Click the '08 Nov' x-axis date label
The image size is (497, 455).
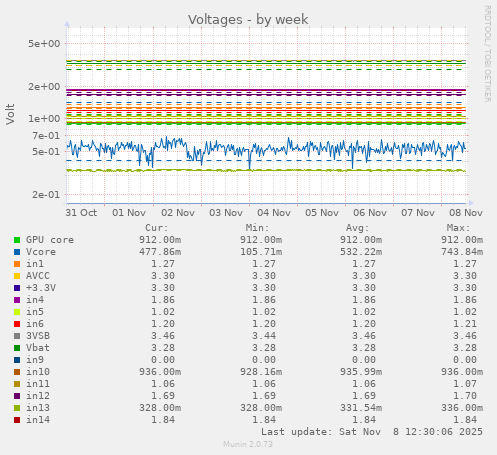(466, 213)
